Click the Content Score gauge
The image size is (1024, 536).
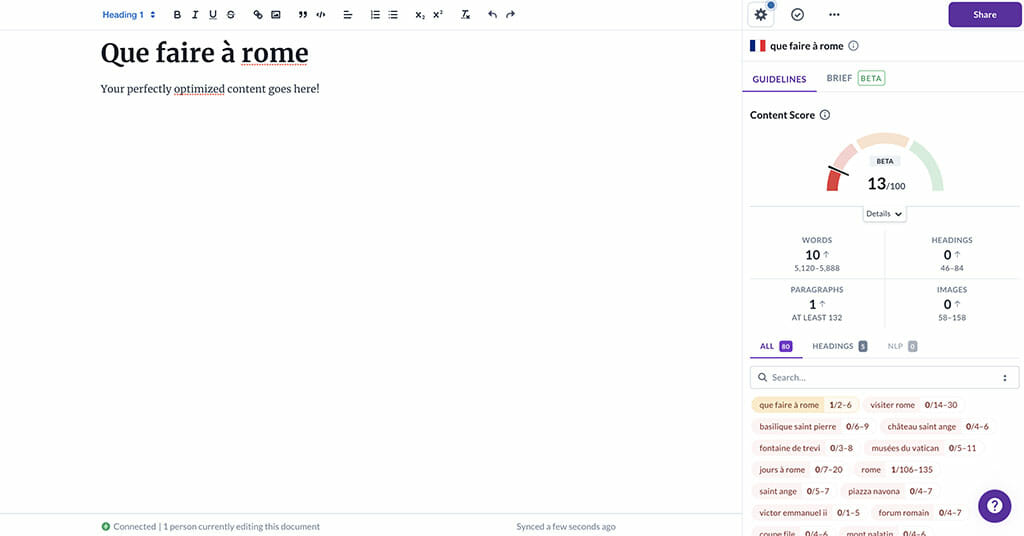885,163
